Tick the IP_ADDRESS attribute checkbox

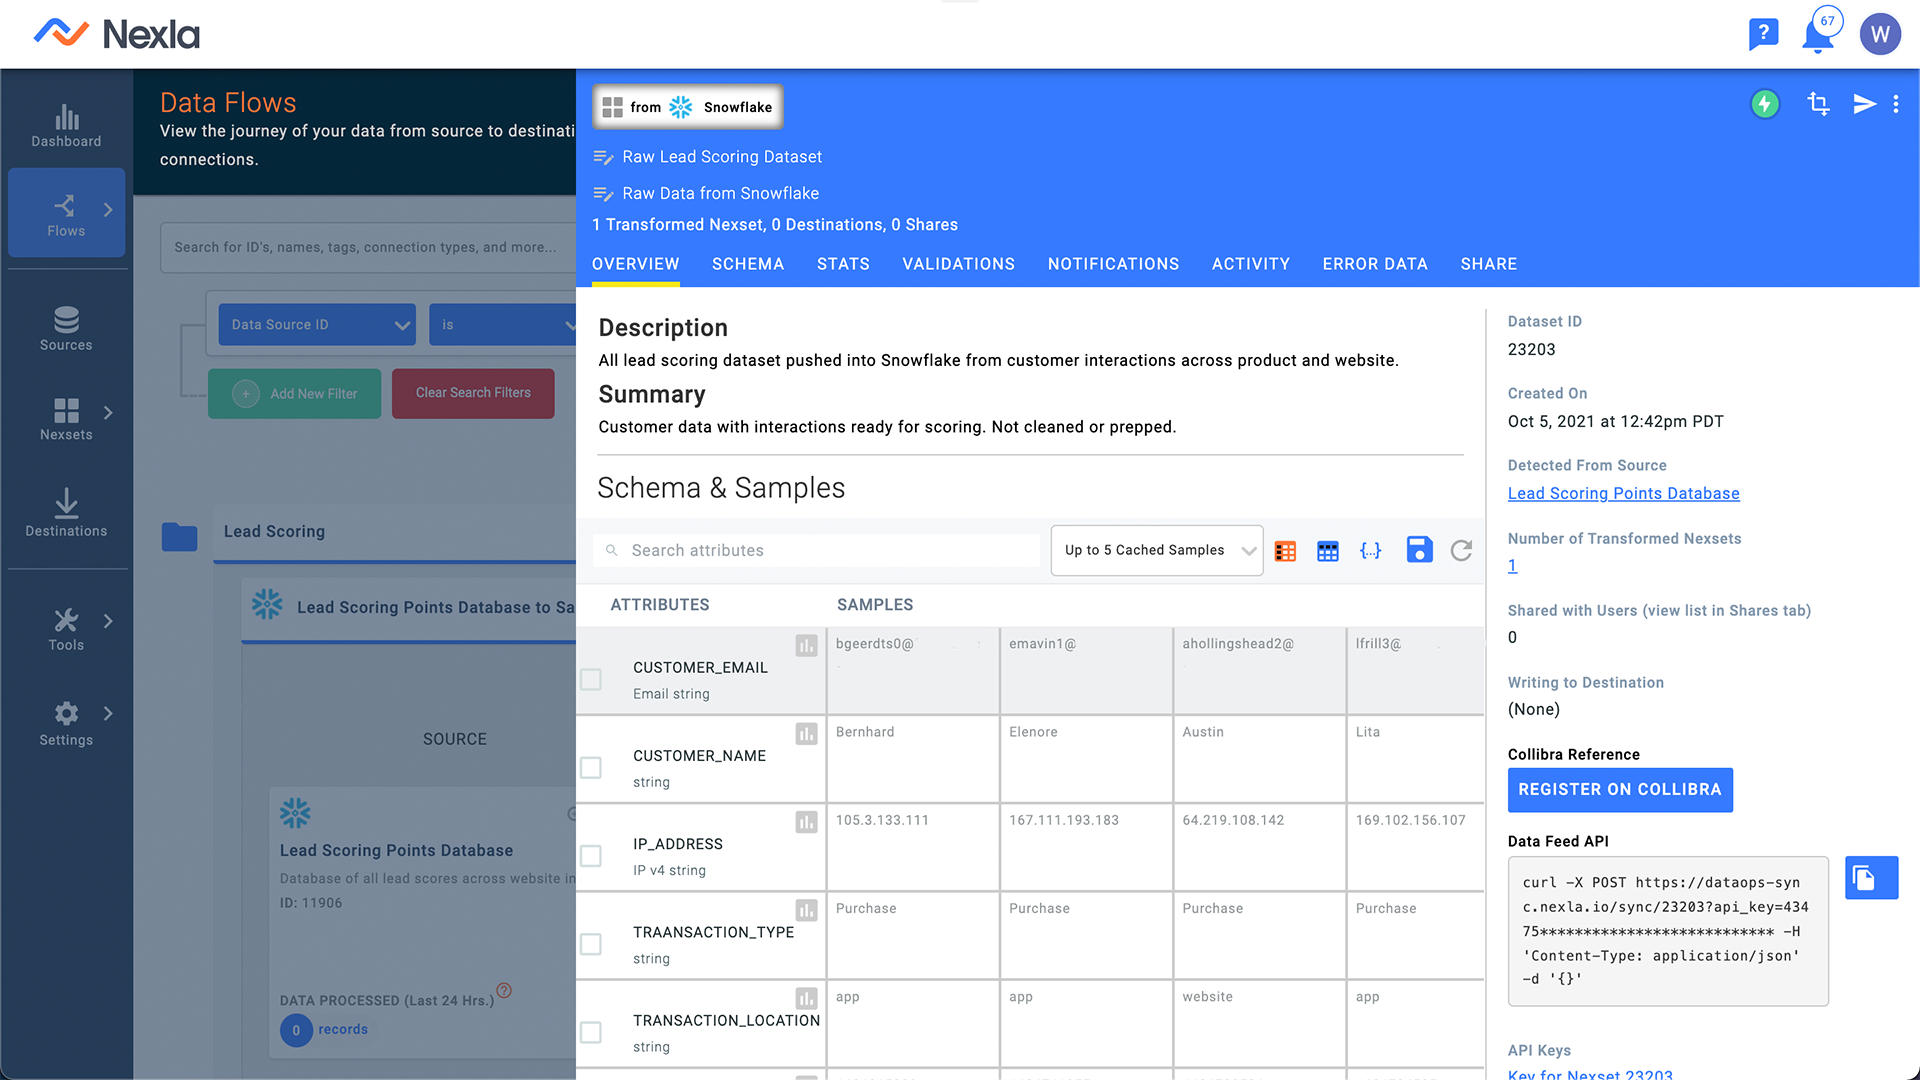click(591, 856)
